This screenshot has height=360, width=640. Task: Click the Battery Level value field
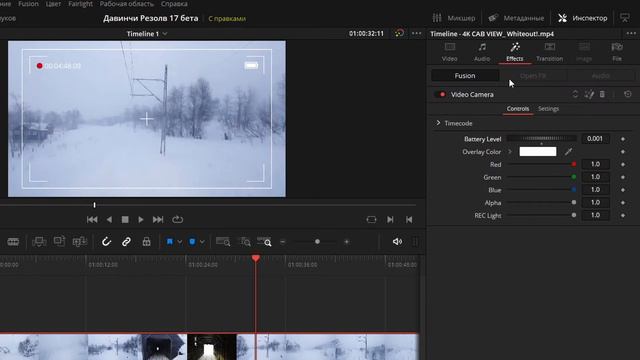tap(595, 139)
